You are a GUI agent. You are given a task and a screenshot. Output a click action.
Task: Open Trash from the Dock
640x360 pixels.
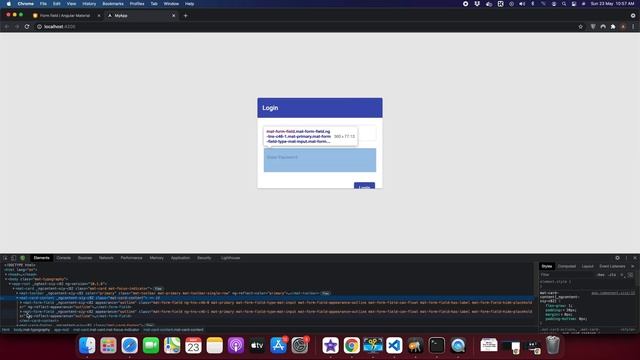pos(553,346)
